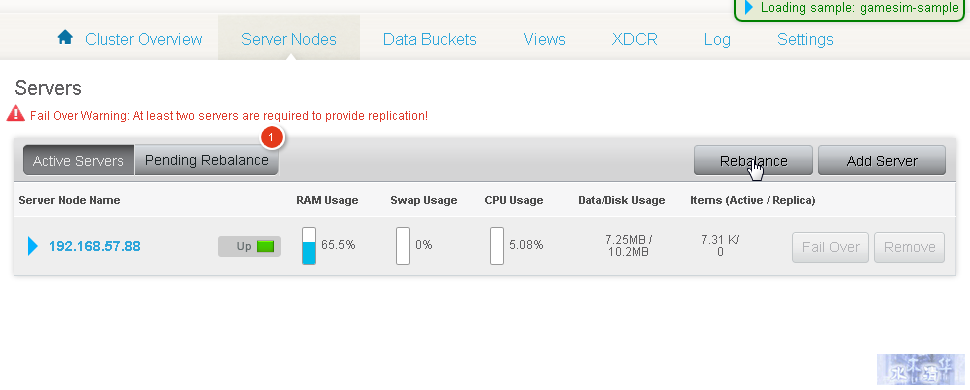970x390 pixels.
Task: Expand the 192.168.57.88 server node details
Action: [x=33, y=246]
